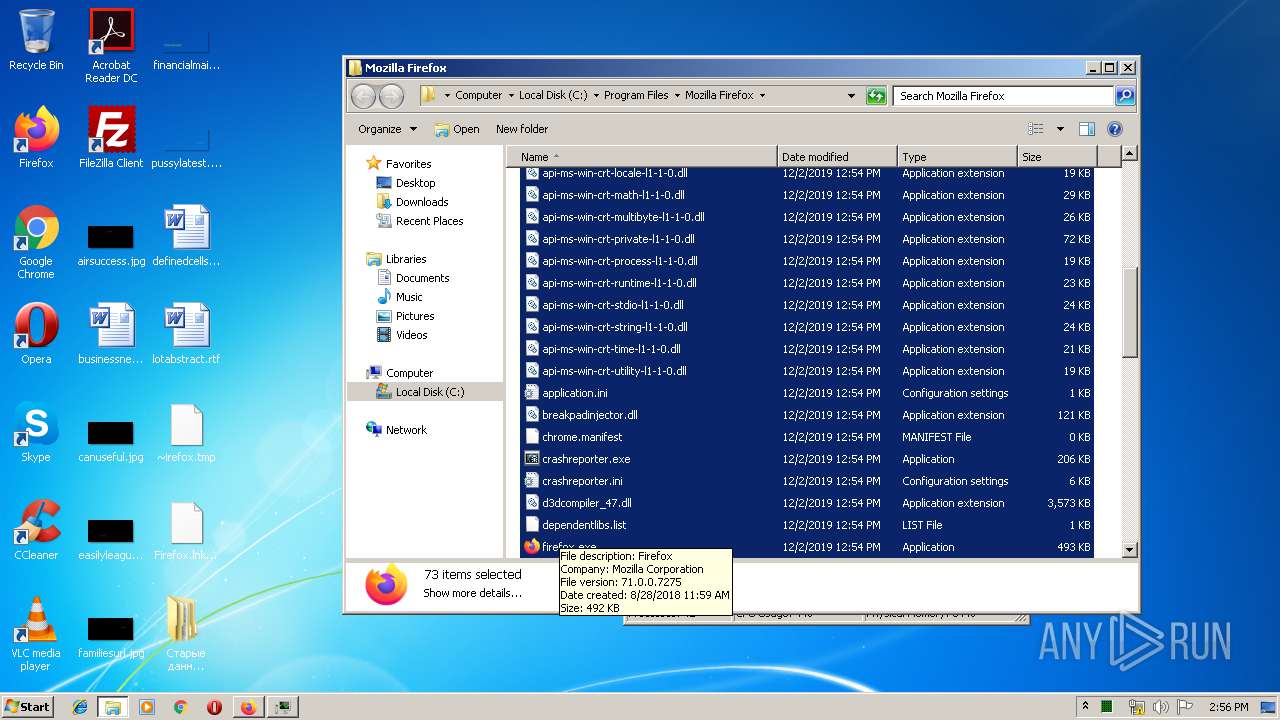
Task: Open the Skype desktop shortcut
Action: click(x=36, y=432)
